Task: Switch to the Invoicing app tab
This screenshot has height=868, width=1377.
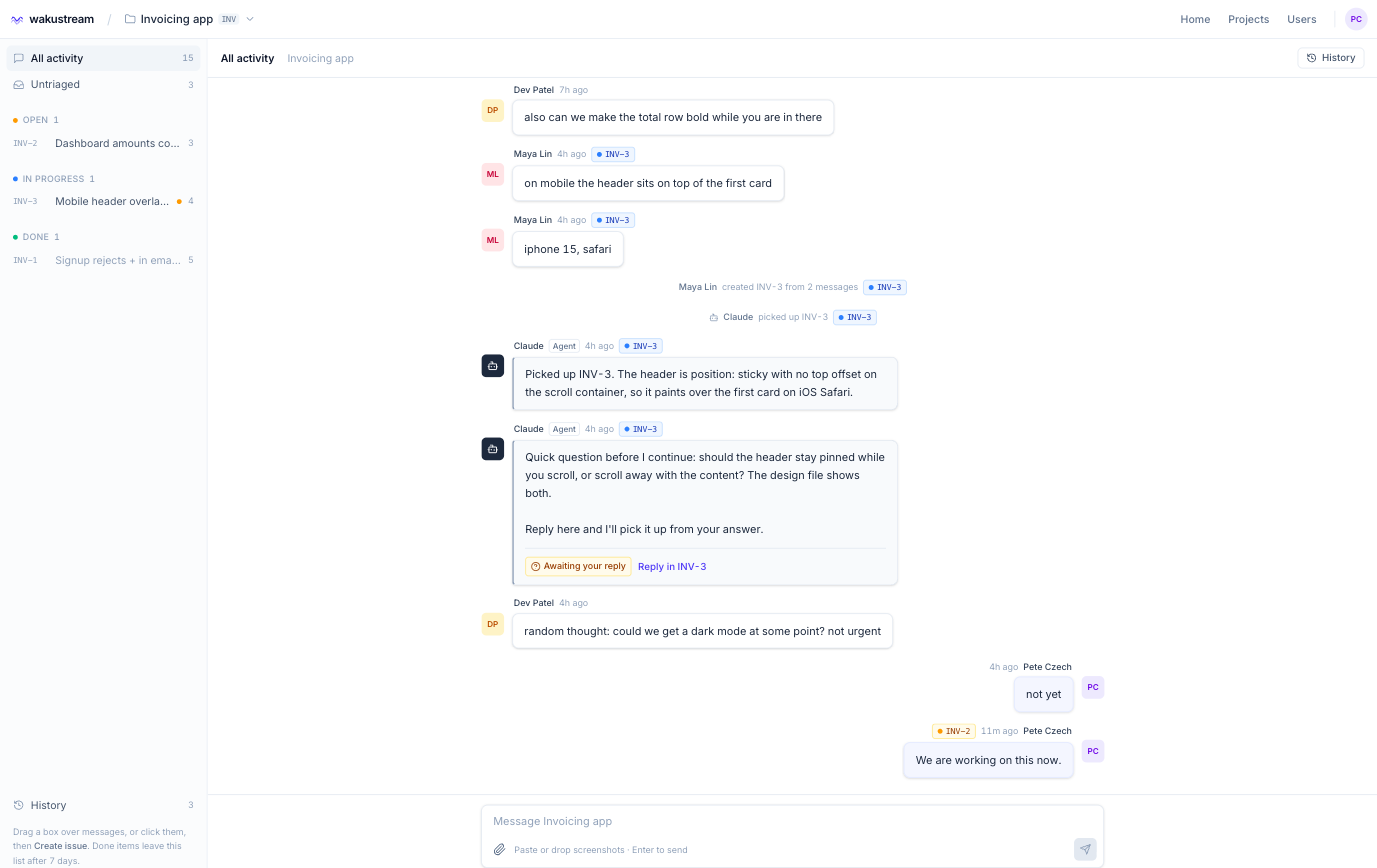Action: pyautogui.click(x=320, y=58)
